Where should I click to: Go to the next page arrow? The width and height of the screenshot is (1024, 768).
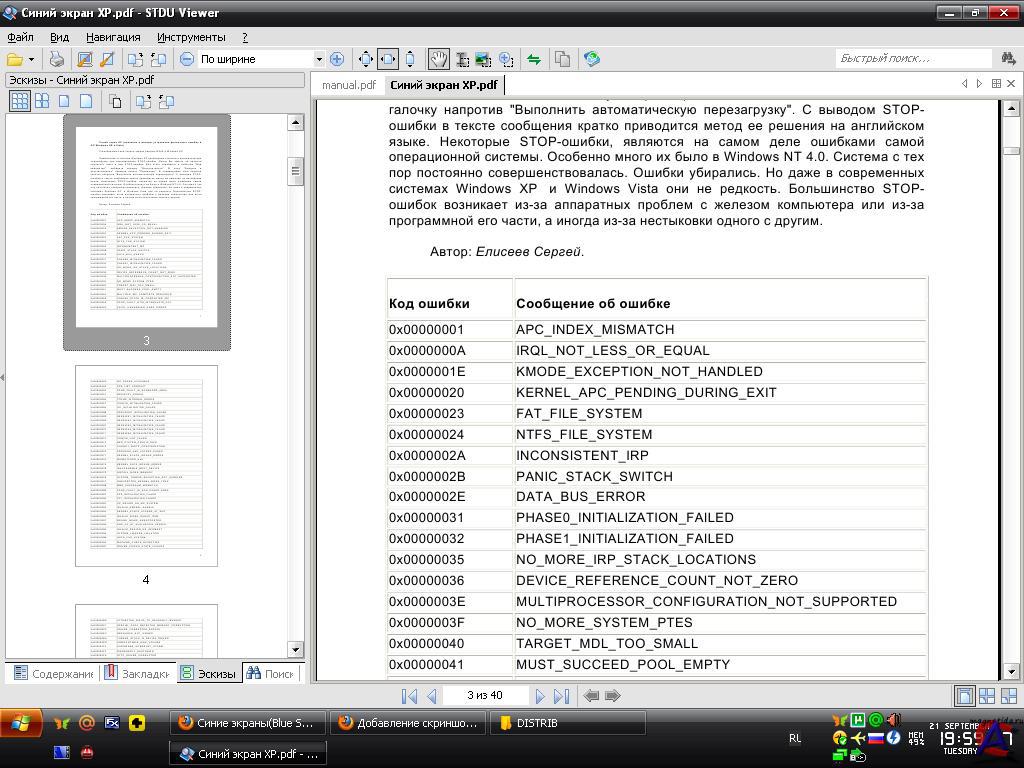coord(540,696)
